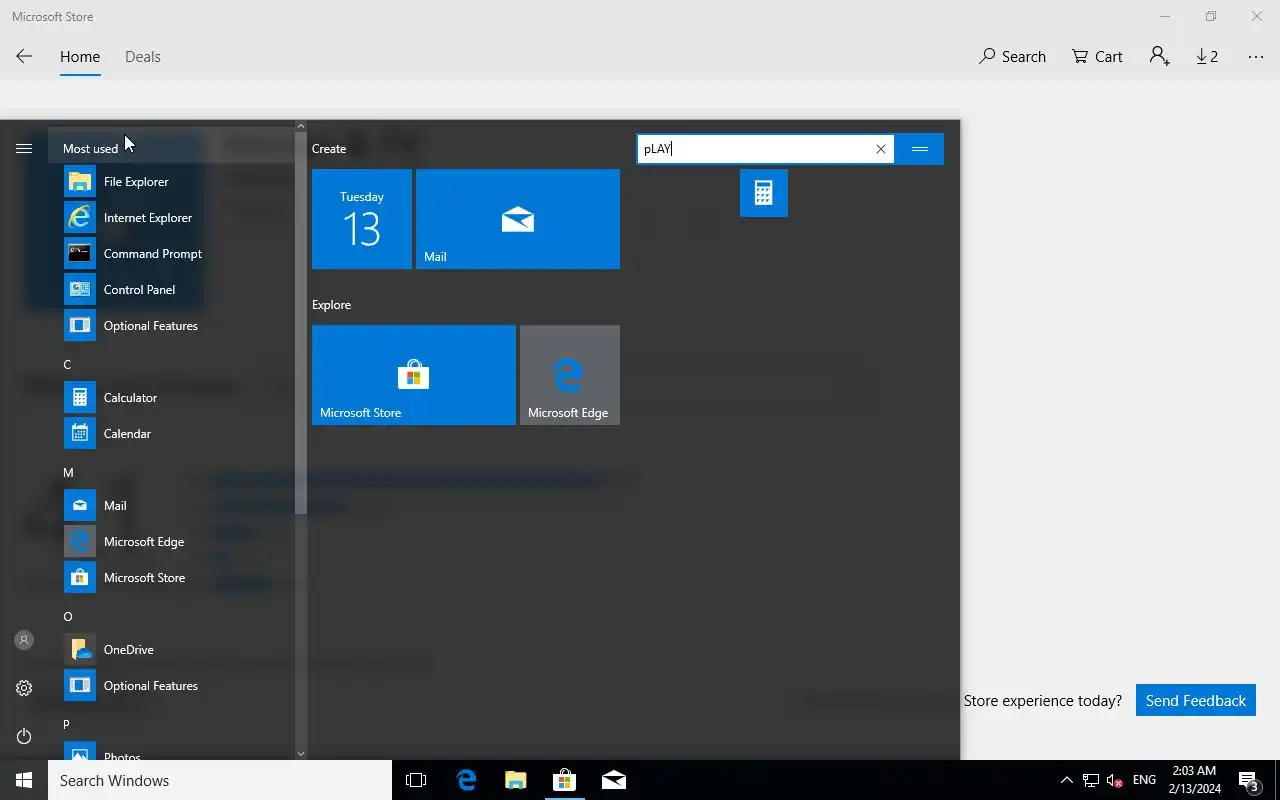Open Settings gear in Start sidebar

pos(24,688)
